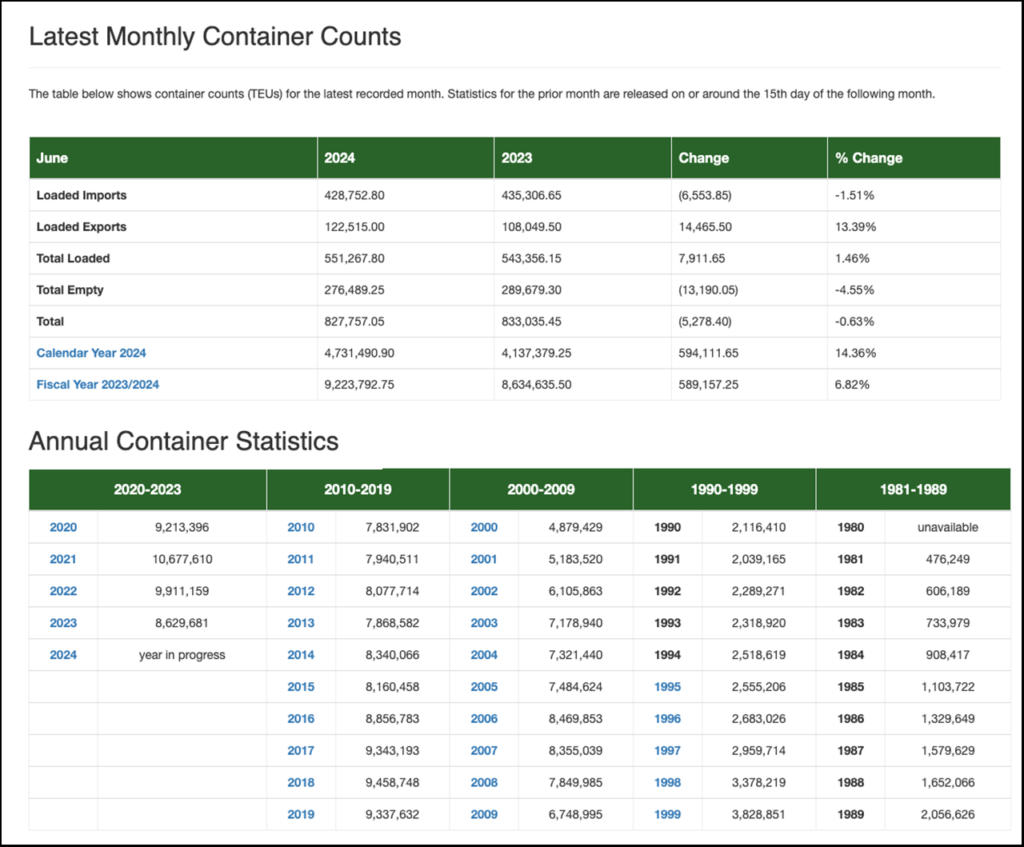The width and height of the screenshot is (1024, 847).
Task: View the 1999 year link
Action: pyautogui.click(x=667, y=814)
